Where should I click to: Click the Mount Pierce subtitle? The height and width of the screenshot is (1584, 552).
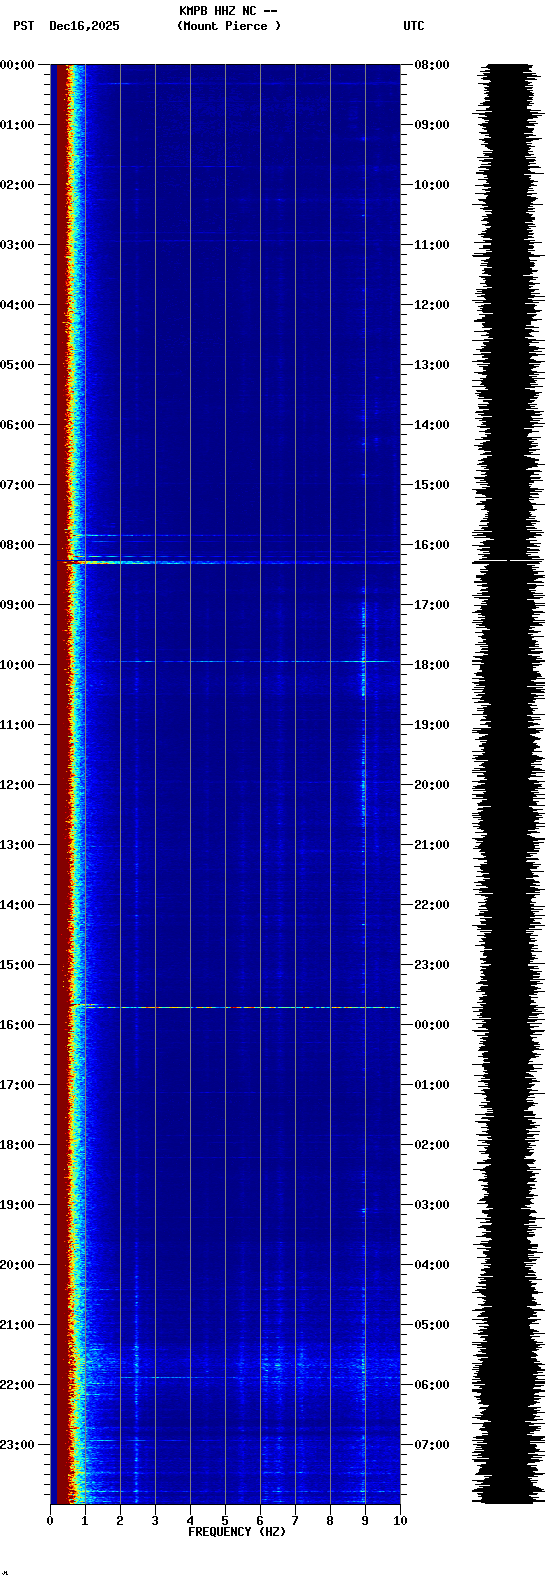pyautogui.click(x=229, y=26)
